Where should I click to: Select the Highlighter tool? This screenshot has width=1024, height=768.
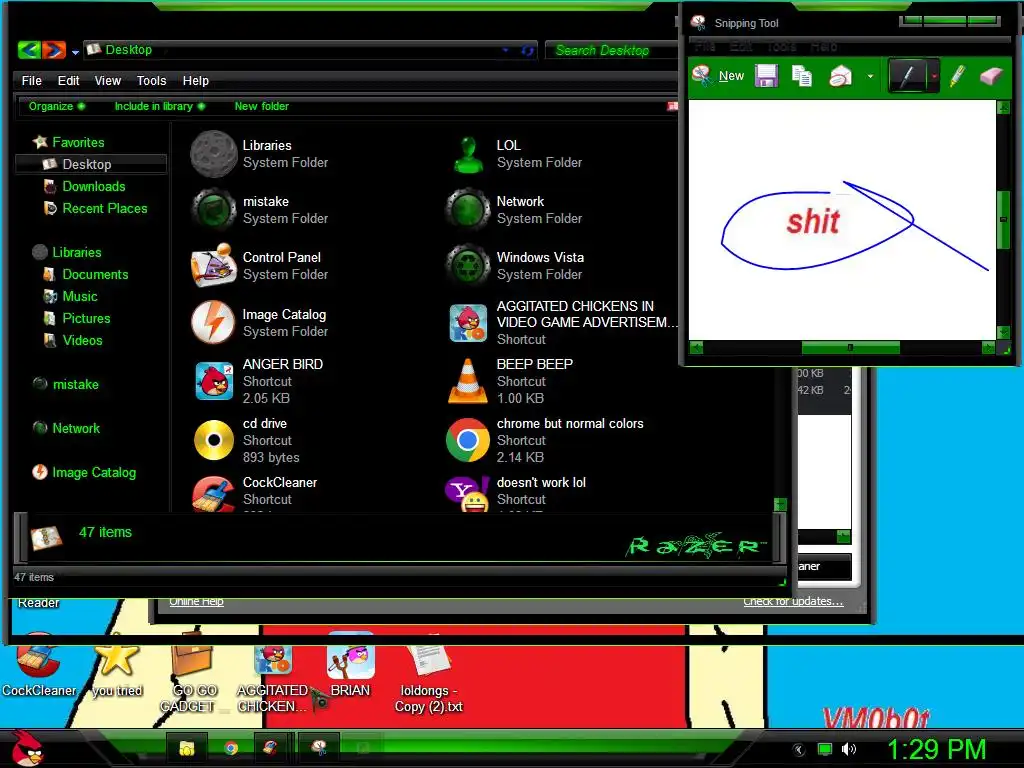(957, 76)
